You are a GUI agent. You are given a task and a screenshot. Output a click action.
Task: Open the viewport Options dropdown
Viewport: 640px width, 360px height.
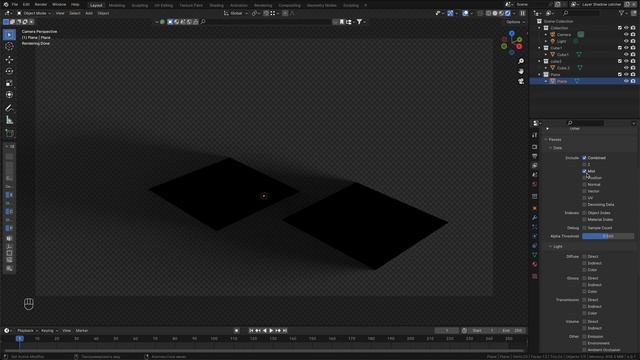tap(516, 22)
